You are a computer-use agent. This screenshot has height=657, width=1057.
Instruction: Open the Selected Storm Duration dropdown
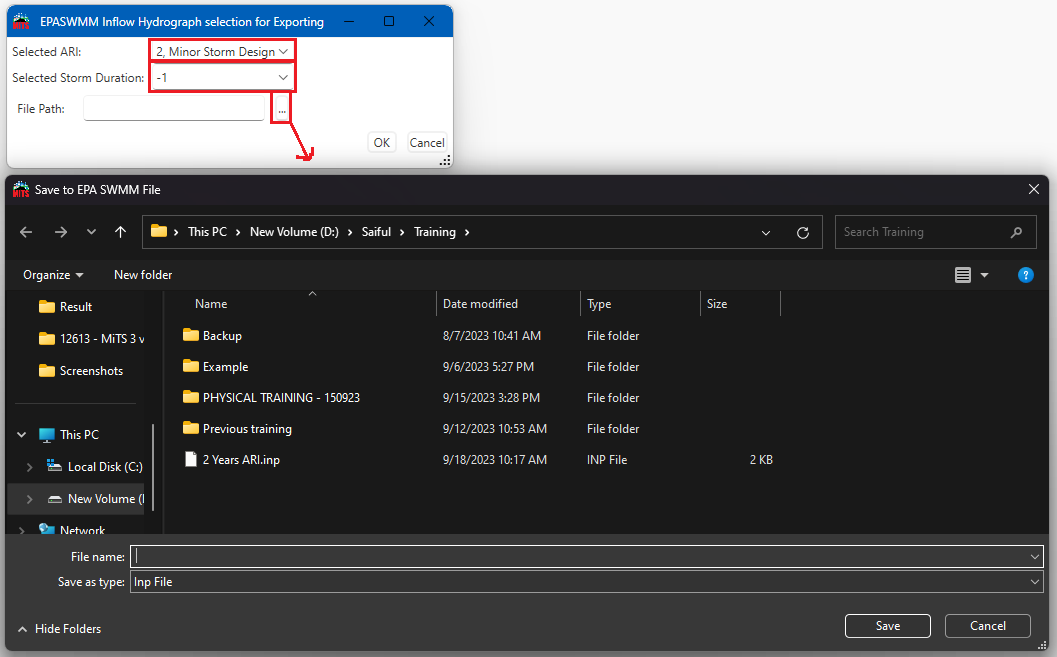[x=222, y=77]
